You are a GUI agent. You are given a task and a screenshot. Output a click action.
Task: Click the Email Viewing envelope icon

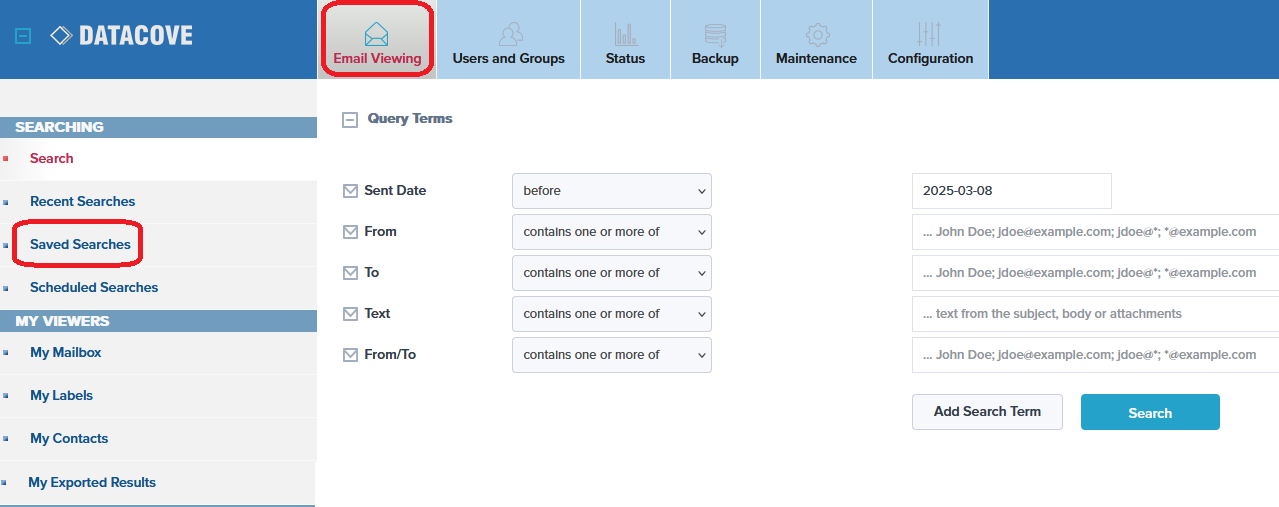pos(377,34)
